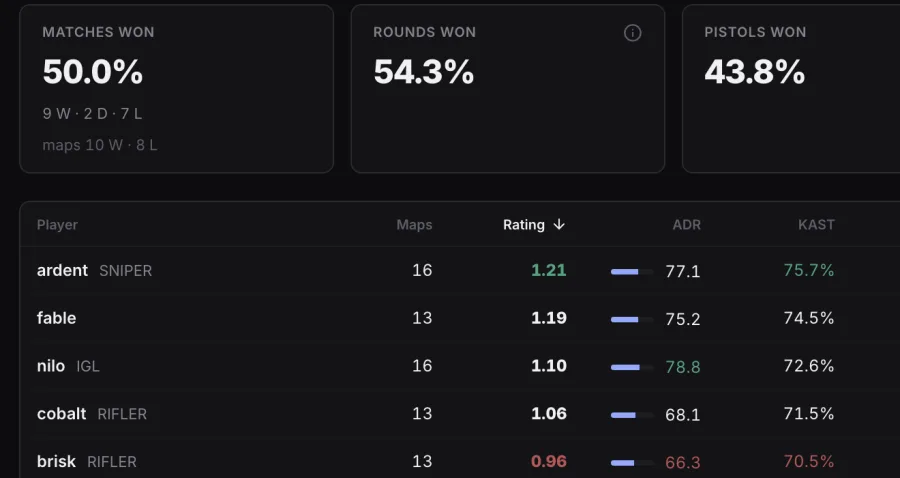Click the PISTOLS WON card title

pyautogui.click(x=755, y=32)
